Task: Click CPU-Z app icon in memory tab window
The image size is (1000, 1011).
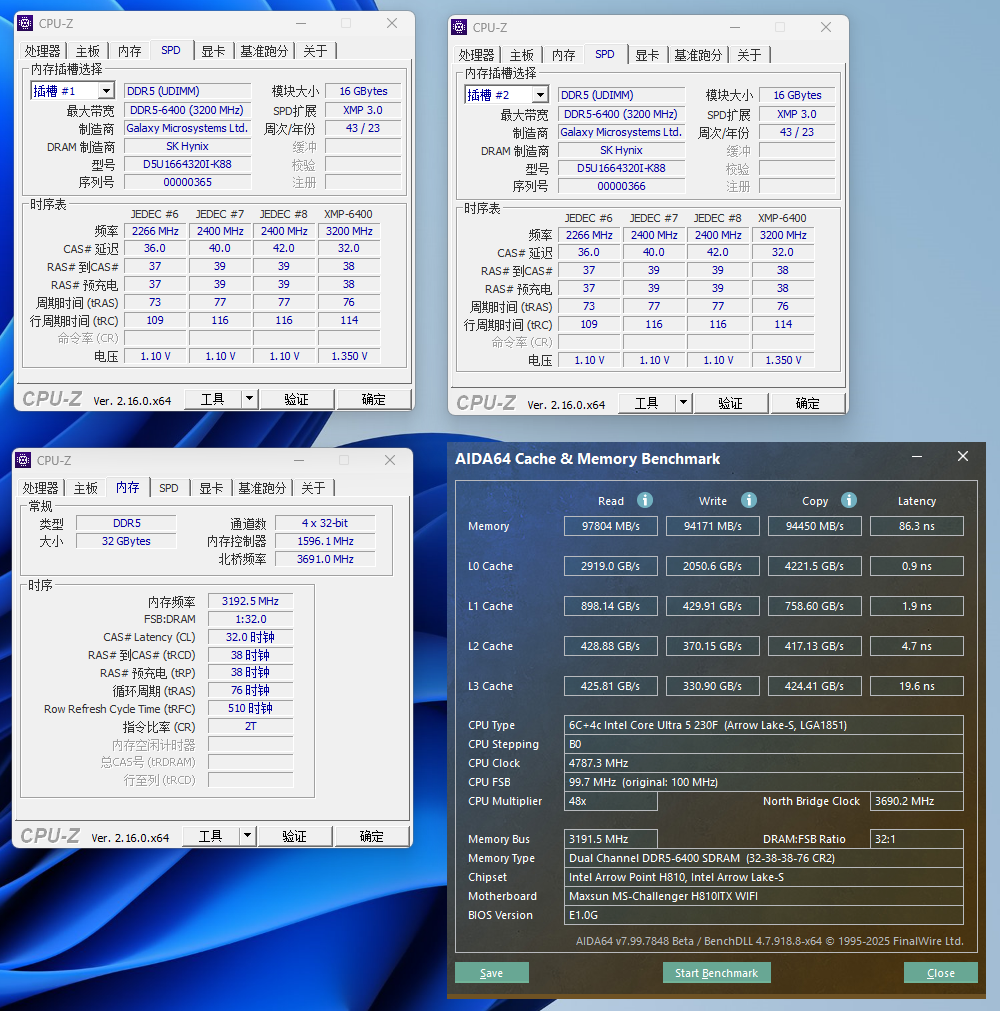Action: coord(23,460)
